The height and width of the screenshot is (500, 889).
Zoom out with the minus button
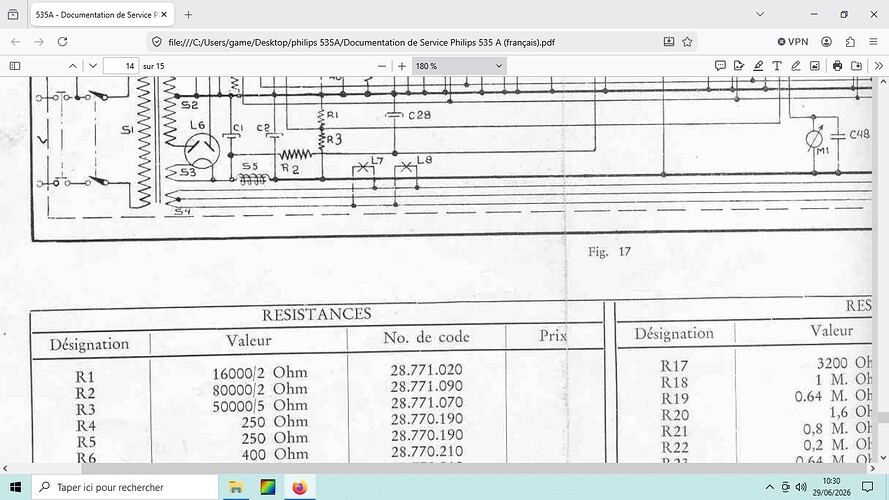382,66
